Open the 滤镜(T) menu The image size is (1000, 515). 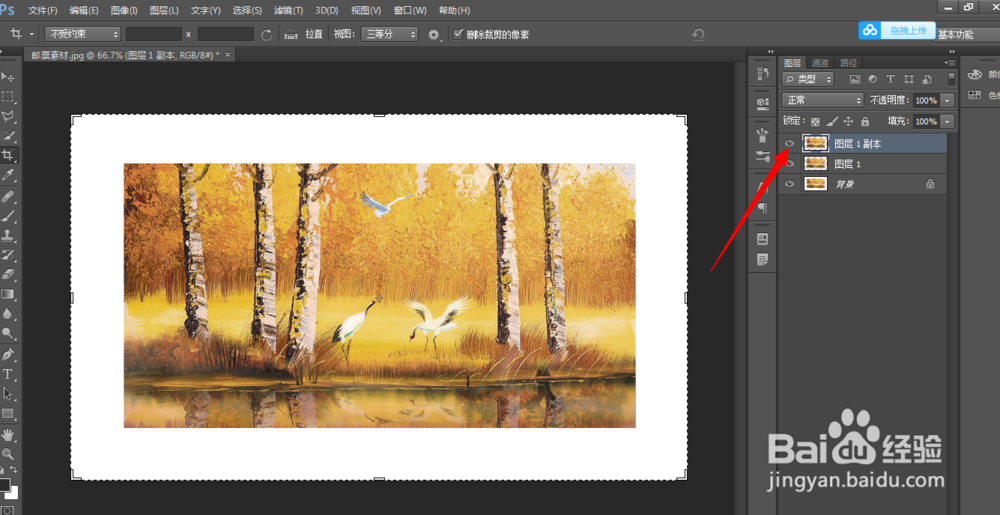tap(288, 11)
